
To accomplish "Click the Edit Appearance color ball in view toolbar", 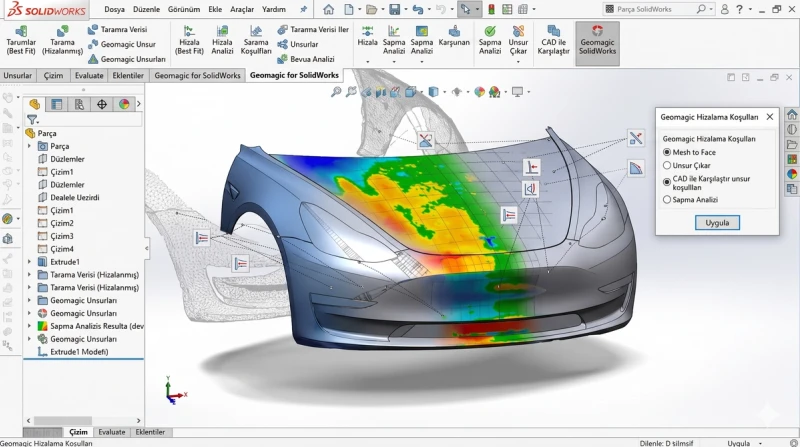I will point(479,92).
